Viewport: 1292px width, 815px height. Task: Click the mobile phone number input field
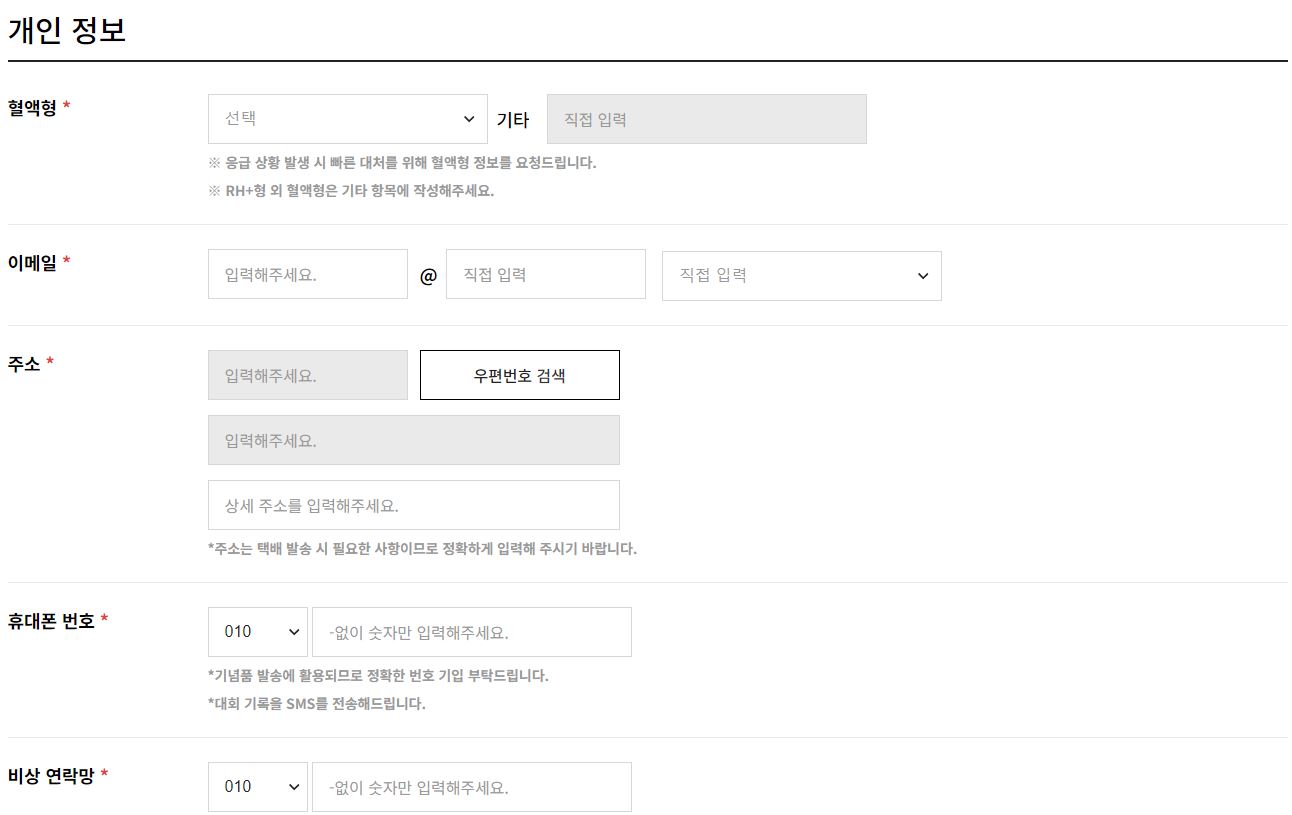(472, 632)
